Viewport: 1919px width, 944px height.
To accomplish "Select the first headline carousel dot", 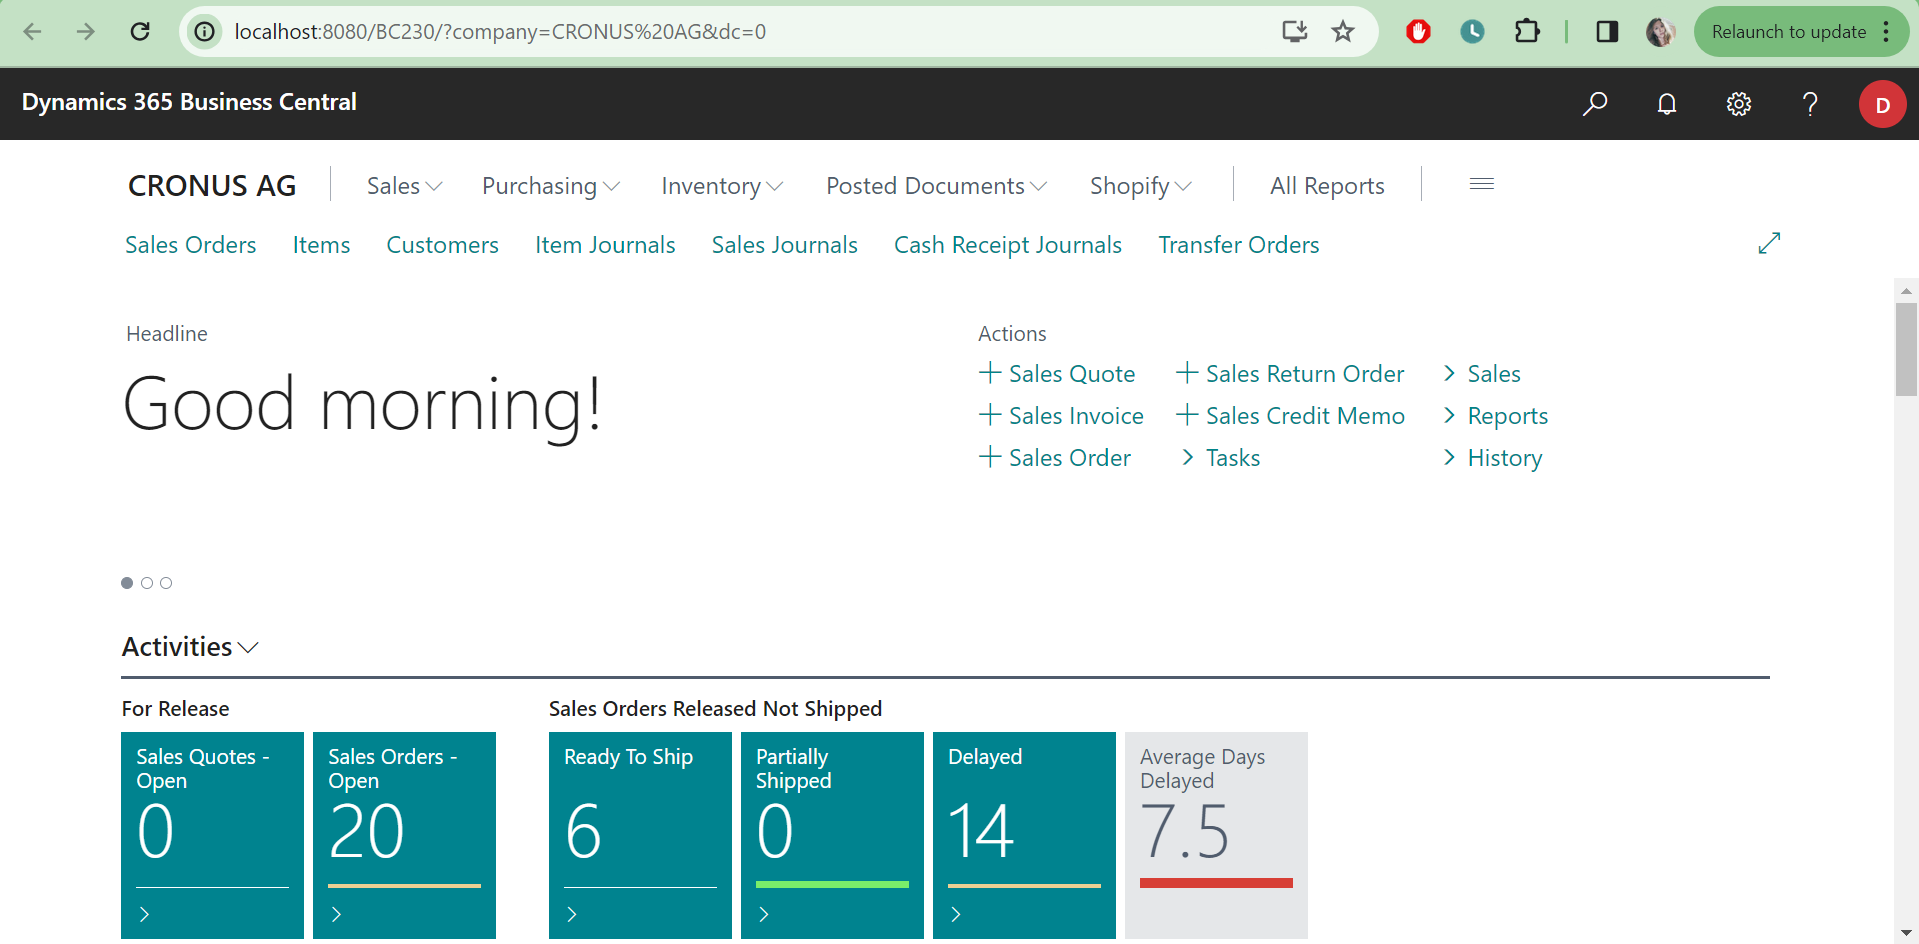I will [127, 583].
